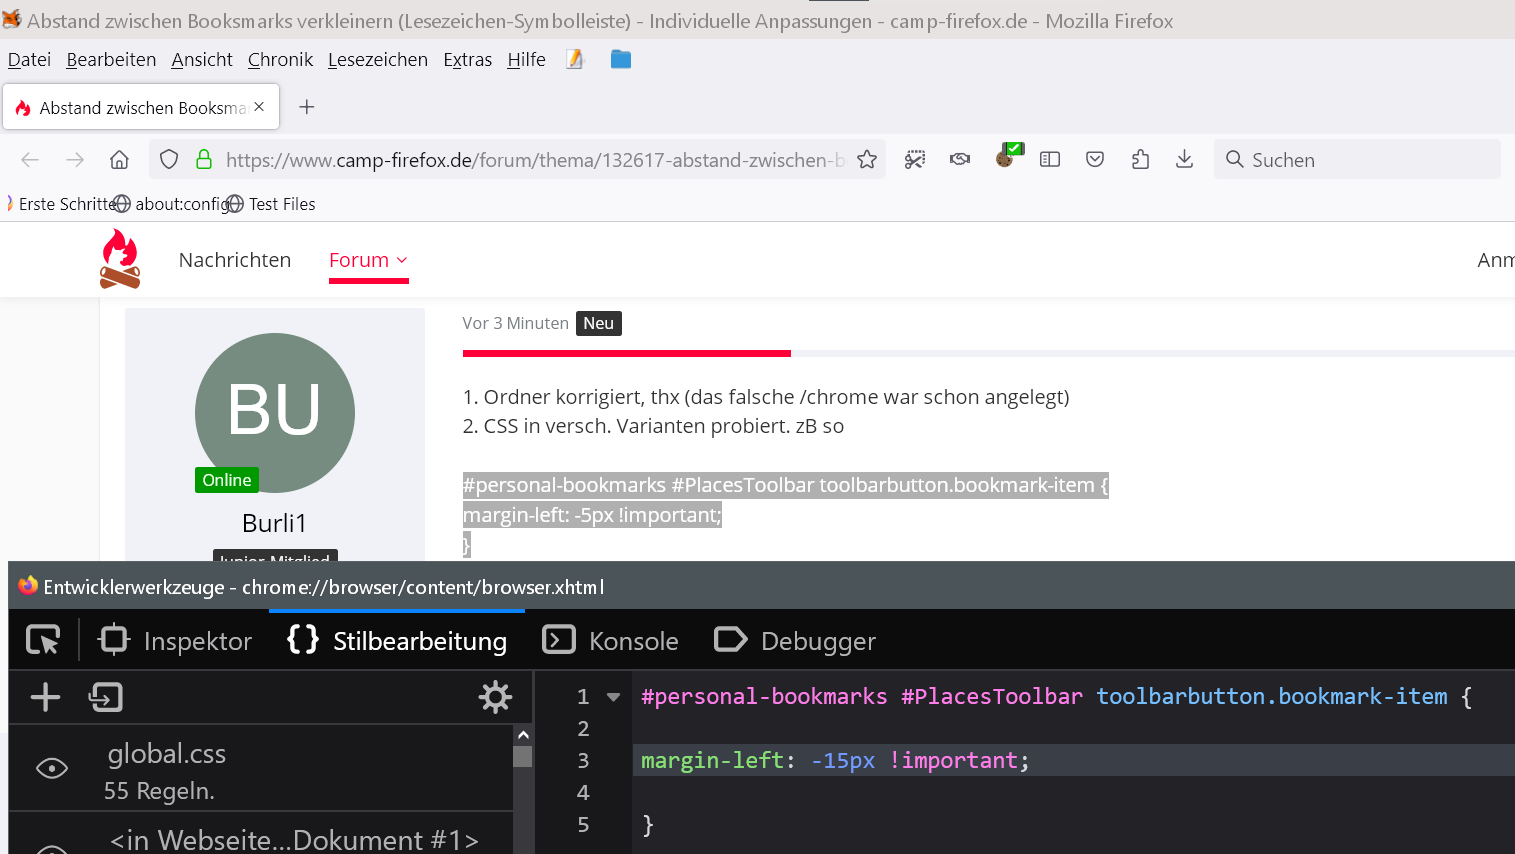The width and height of the screenshot is (1515, 854).
Task: Click the Firefox home button
Action: (119, 160)
